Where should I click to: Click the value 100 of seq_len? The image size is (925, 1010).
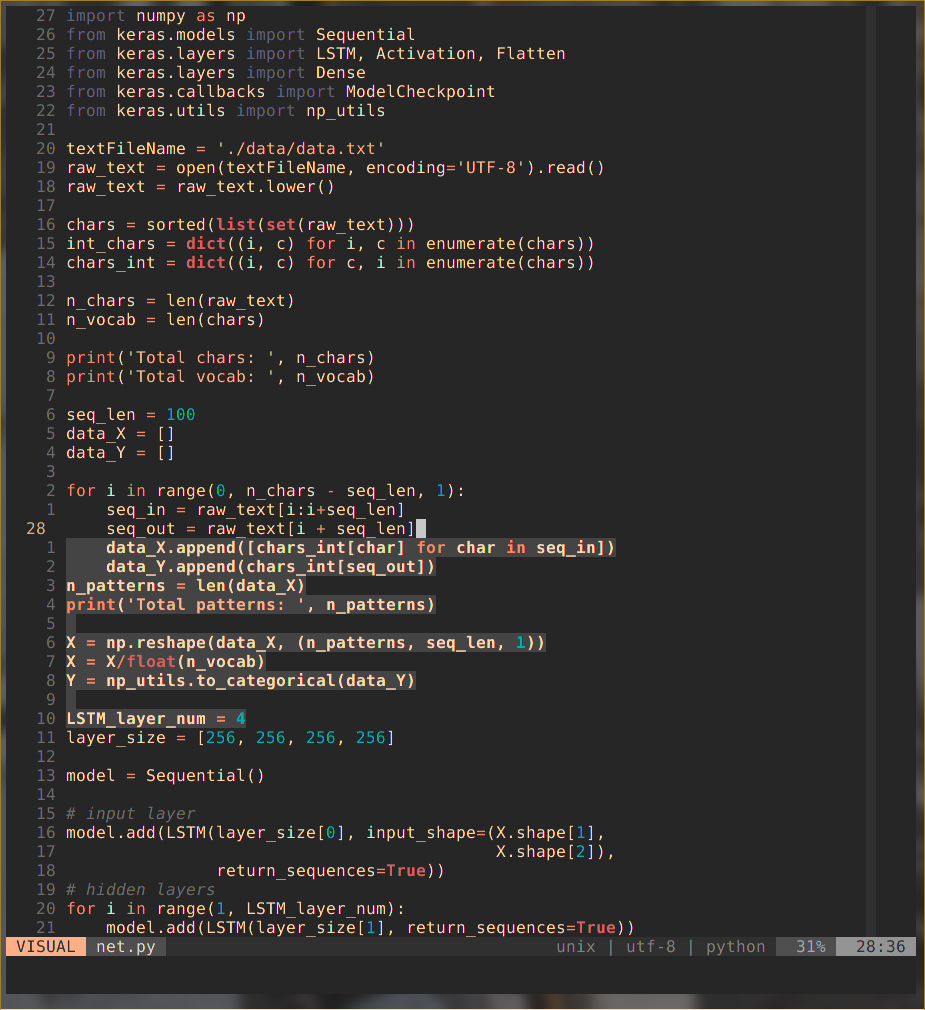point(180,415)
